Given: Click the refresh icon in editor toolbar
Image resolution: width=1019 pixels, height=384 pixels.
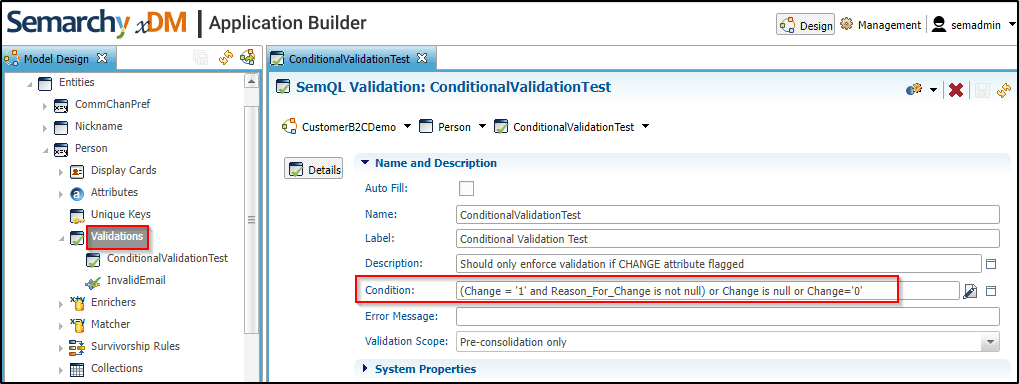Looking at the screenshot, I should (x=1004, y=90).
